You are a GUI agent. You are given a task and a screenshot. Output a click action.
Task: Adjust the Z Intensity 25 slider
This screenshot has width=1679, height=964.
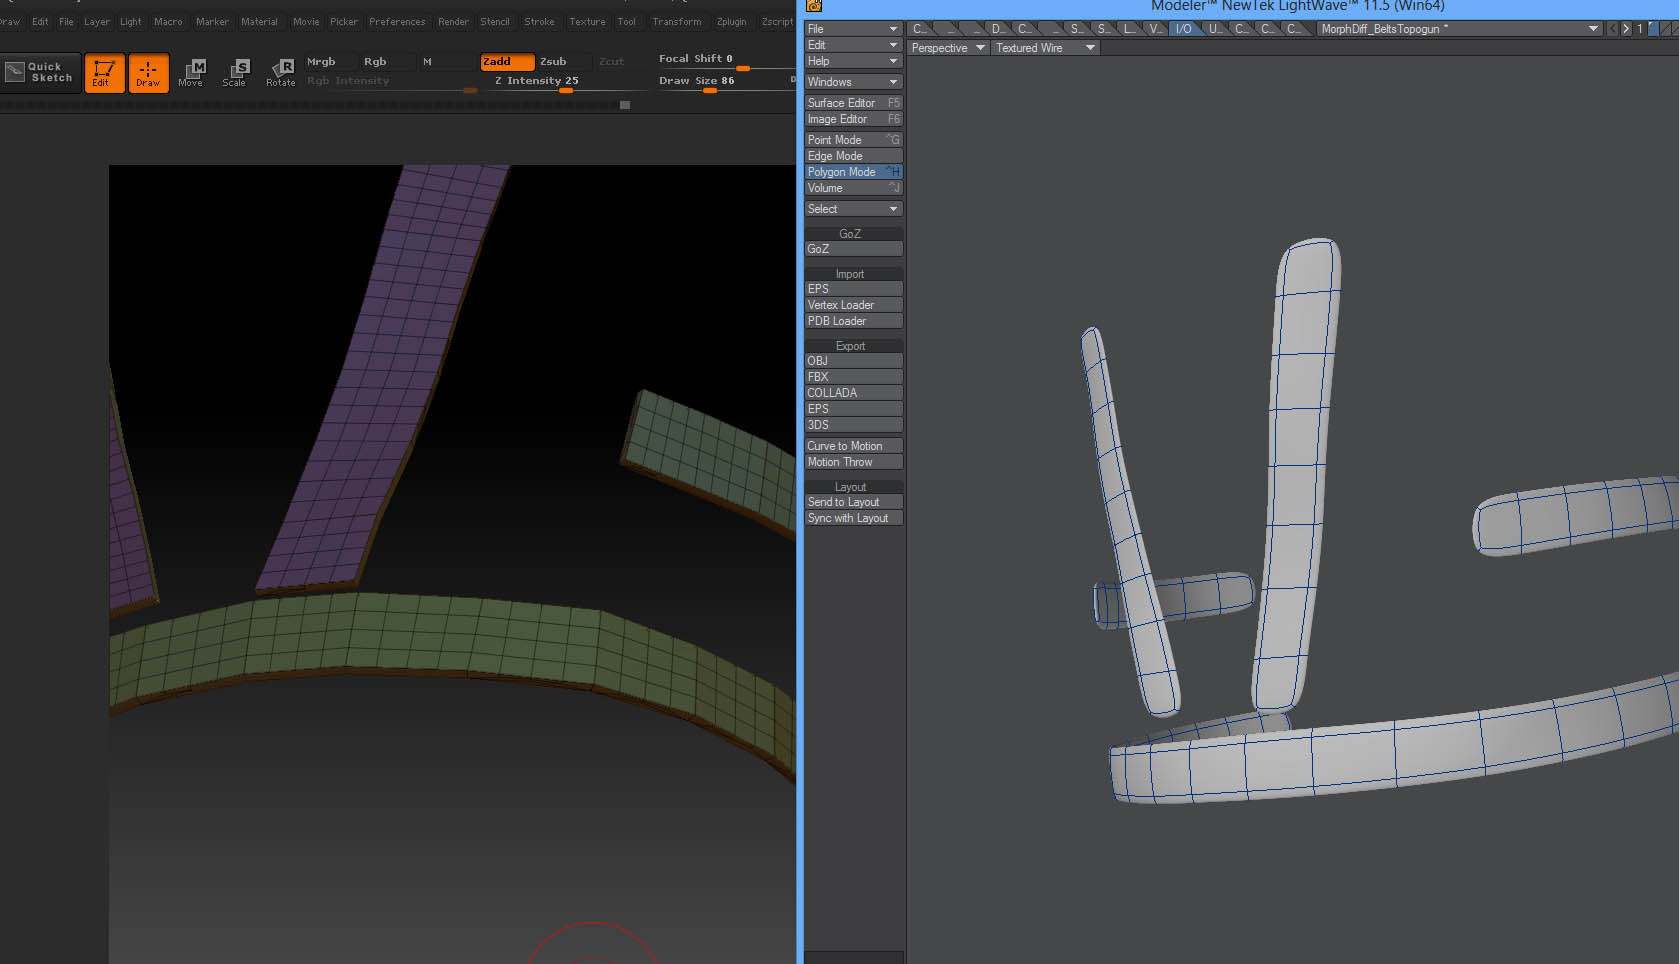coord(565,82)
